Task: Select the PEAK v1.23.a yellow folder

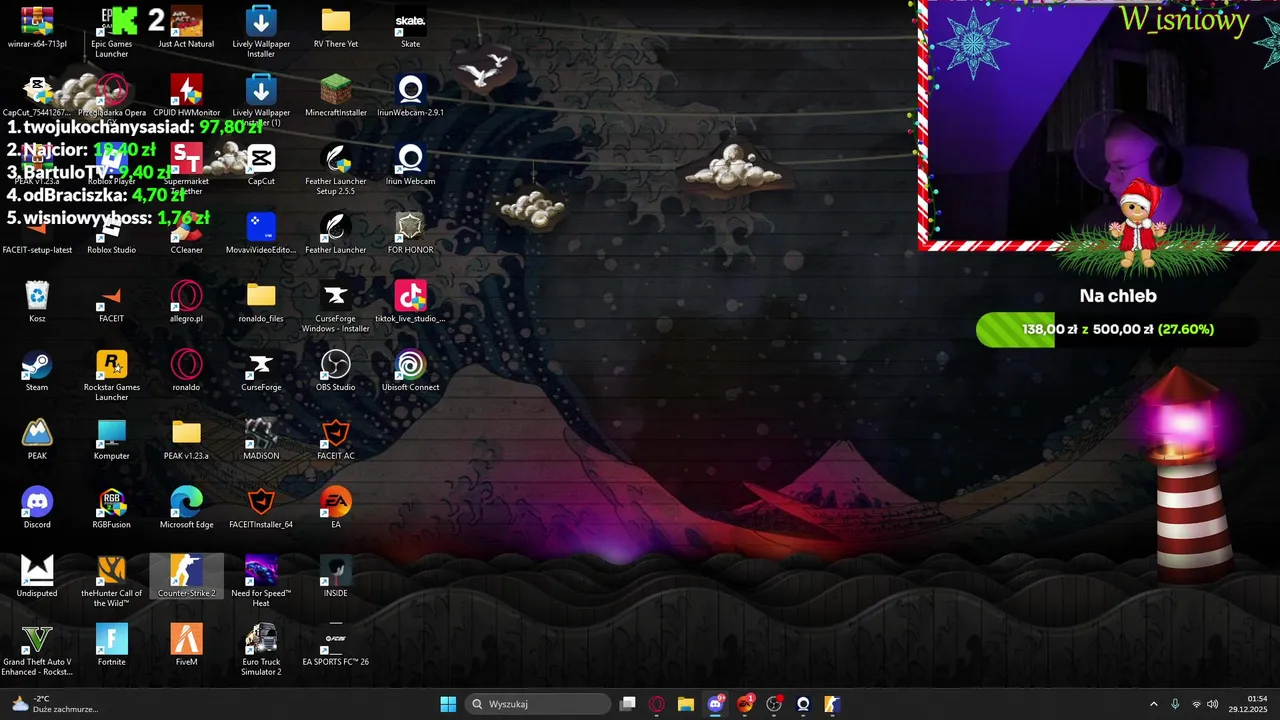Action: [186, 440]
